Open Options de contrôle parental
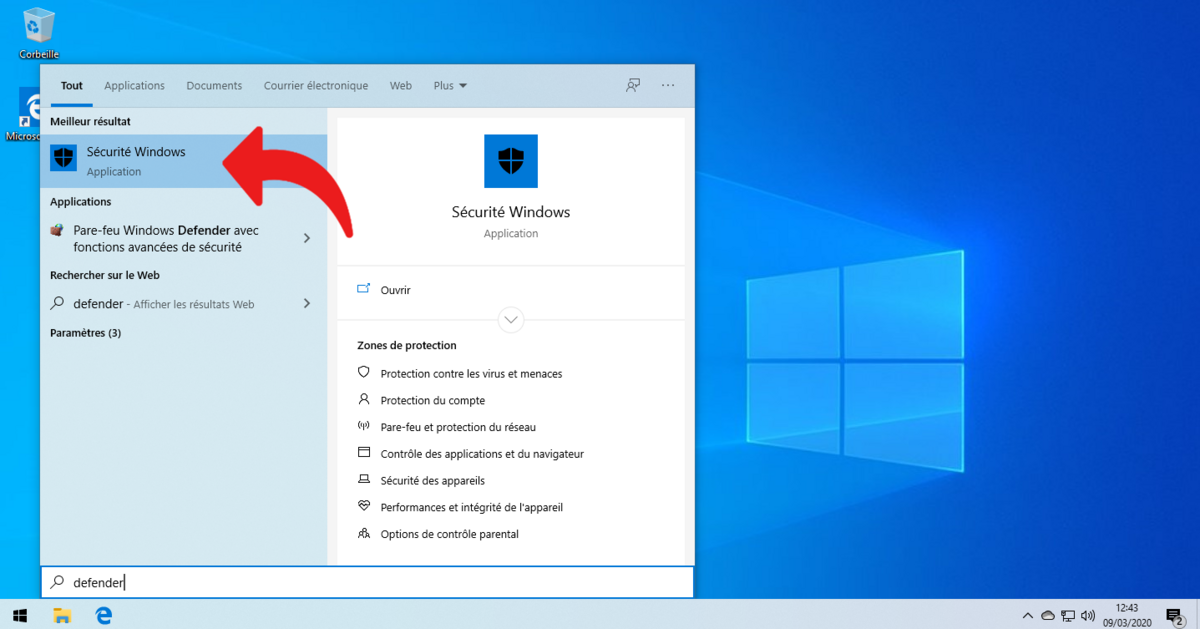The height and width of the screenshot is (629, 1200). [x=449, y=534]
